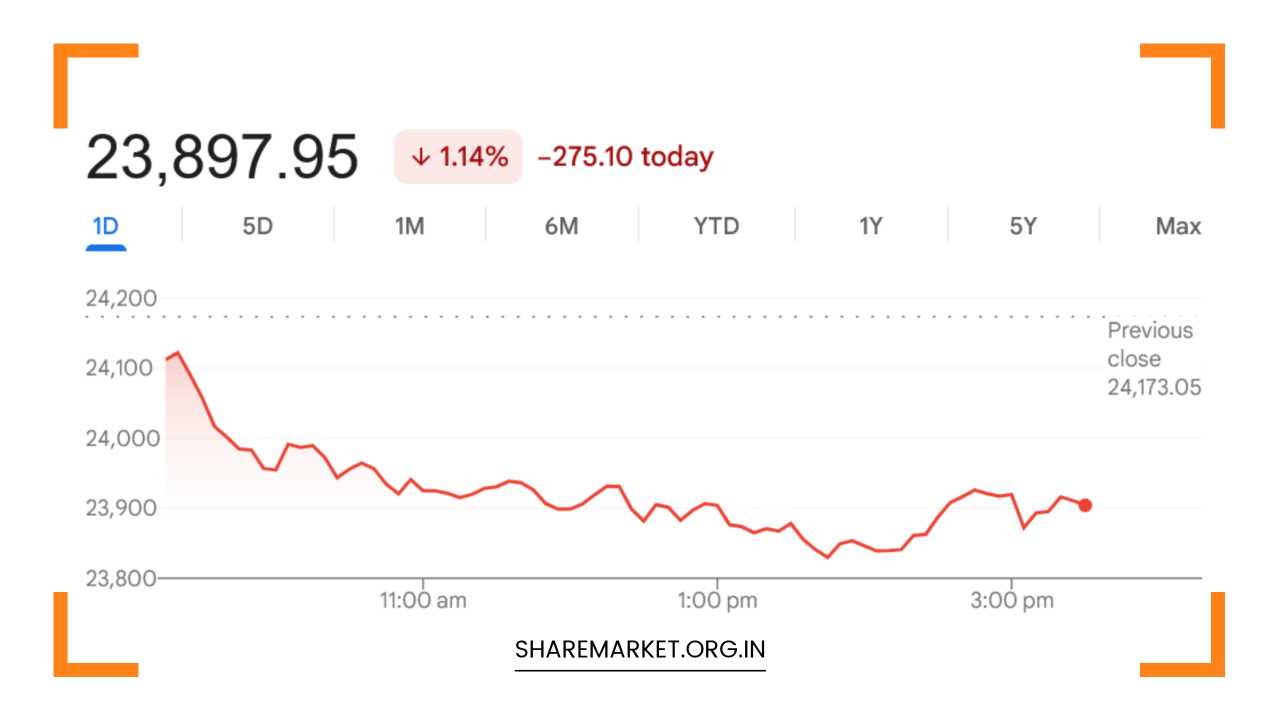Switch to the 5D chart tab
The height and width of the screenshot is (720, 1280).
(257, 227)
